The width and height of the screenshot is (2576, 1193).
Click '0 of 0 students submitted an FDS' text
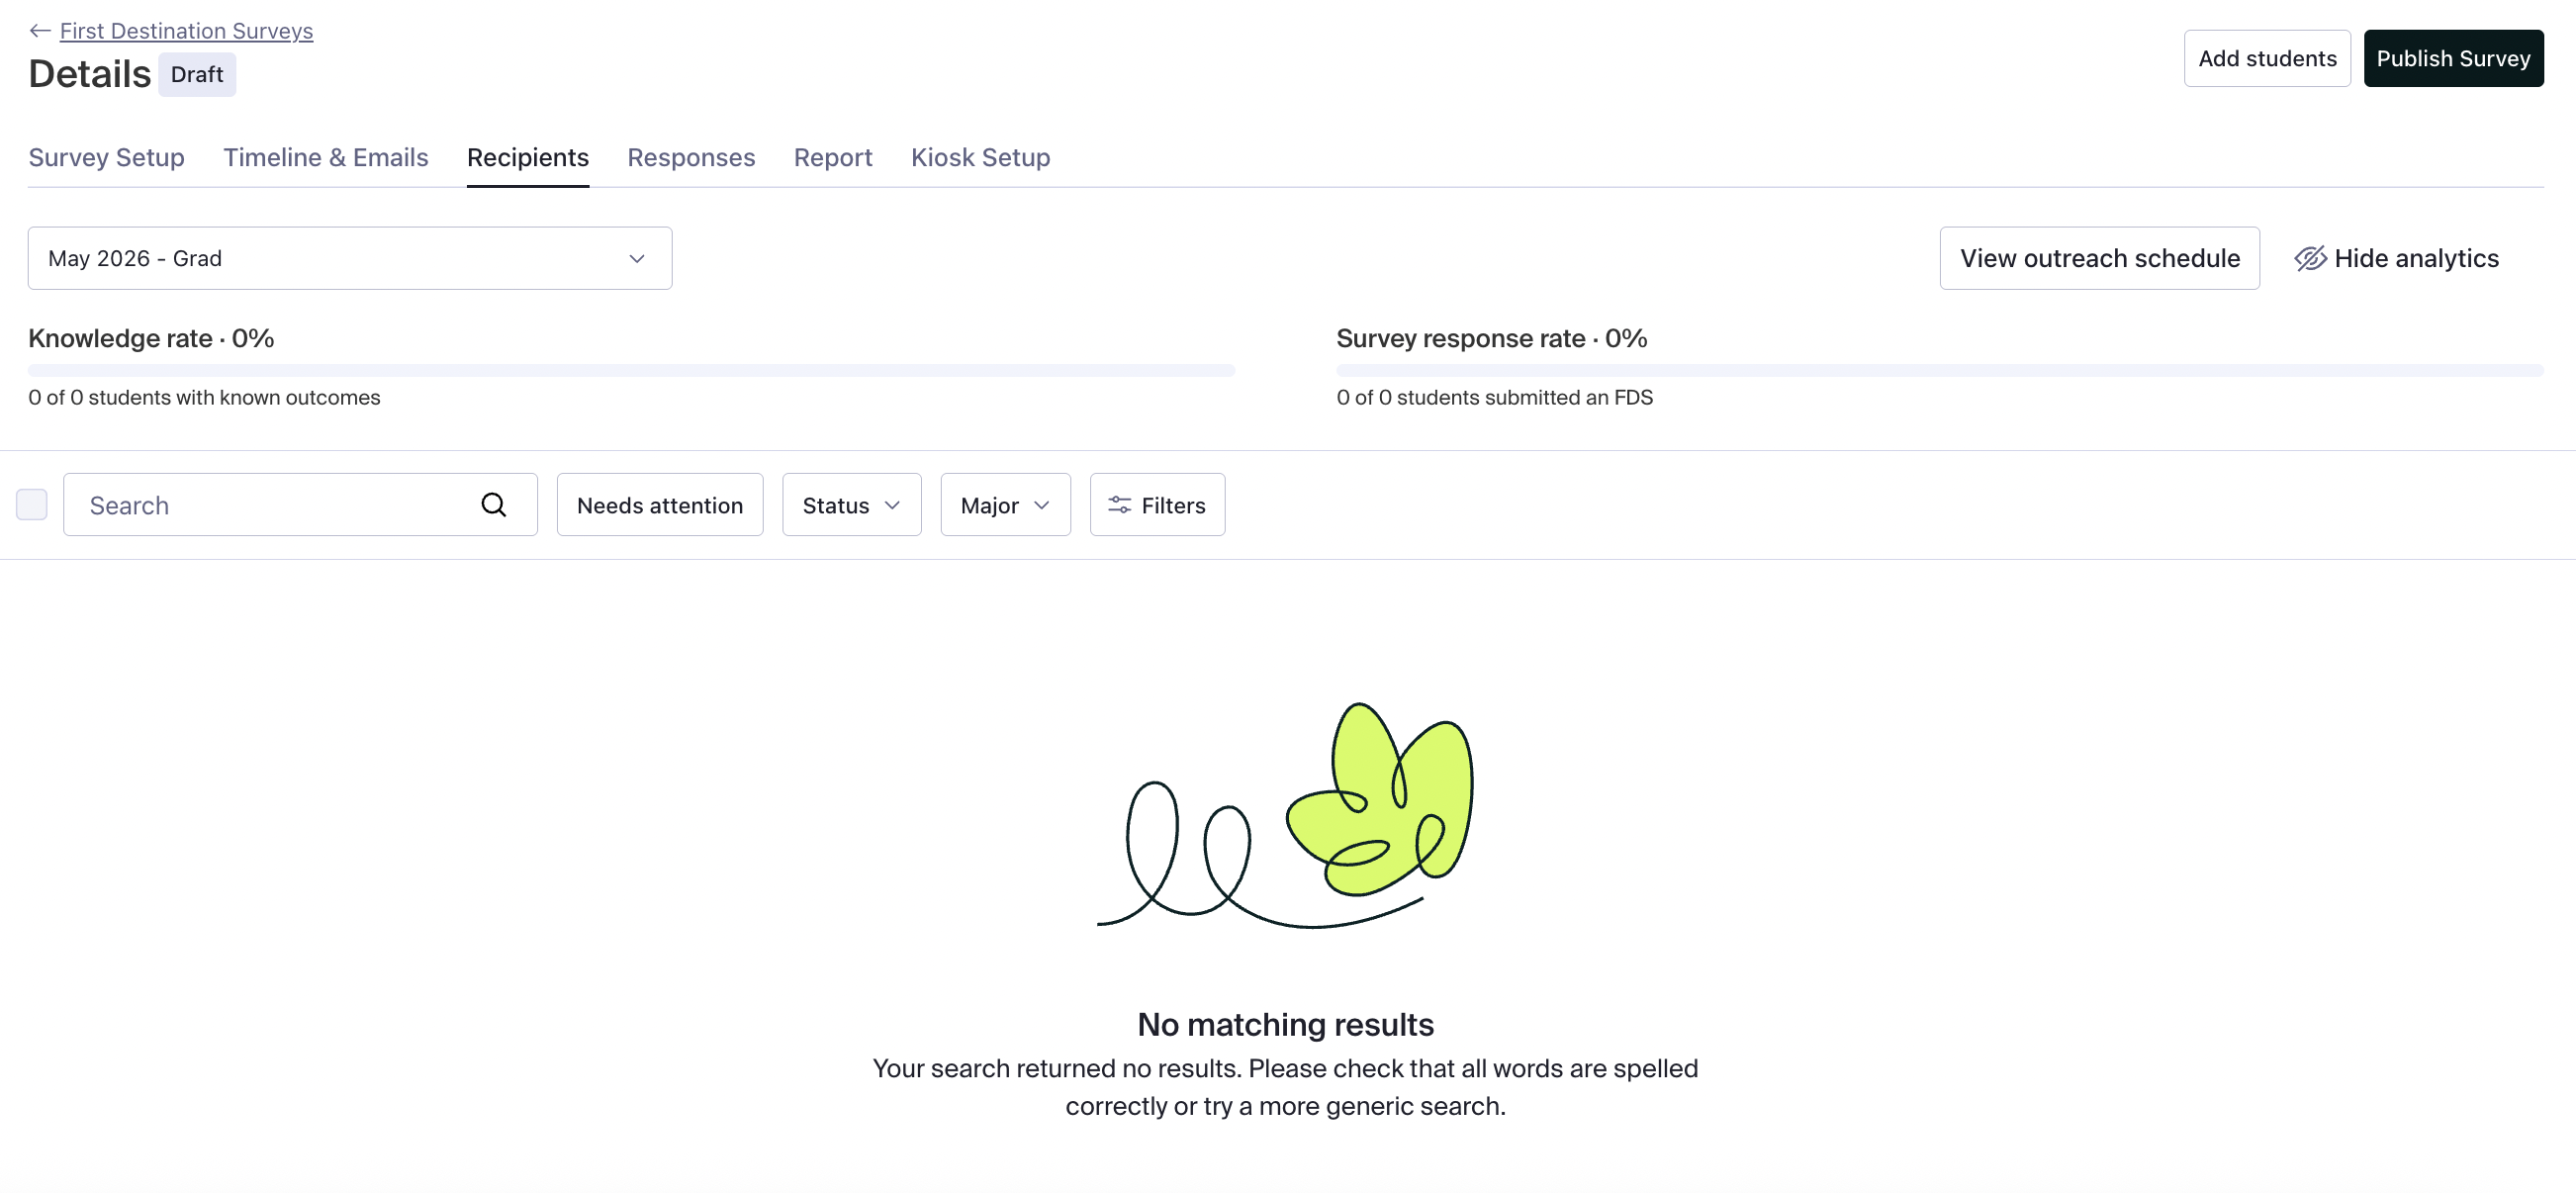click(1494, 397)
